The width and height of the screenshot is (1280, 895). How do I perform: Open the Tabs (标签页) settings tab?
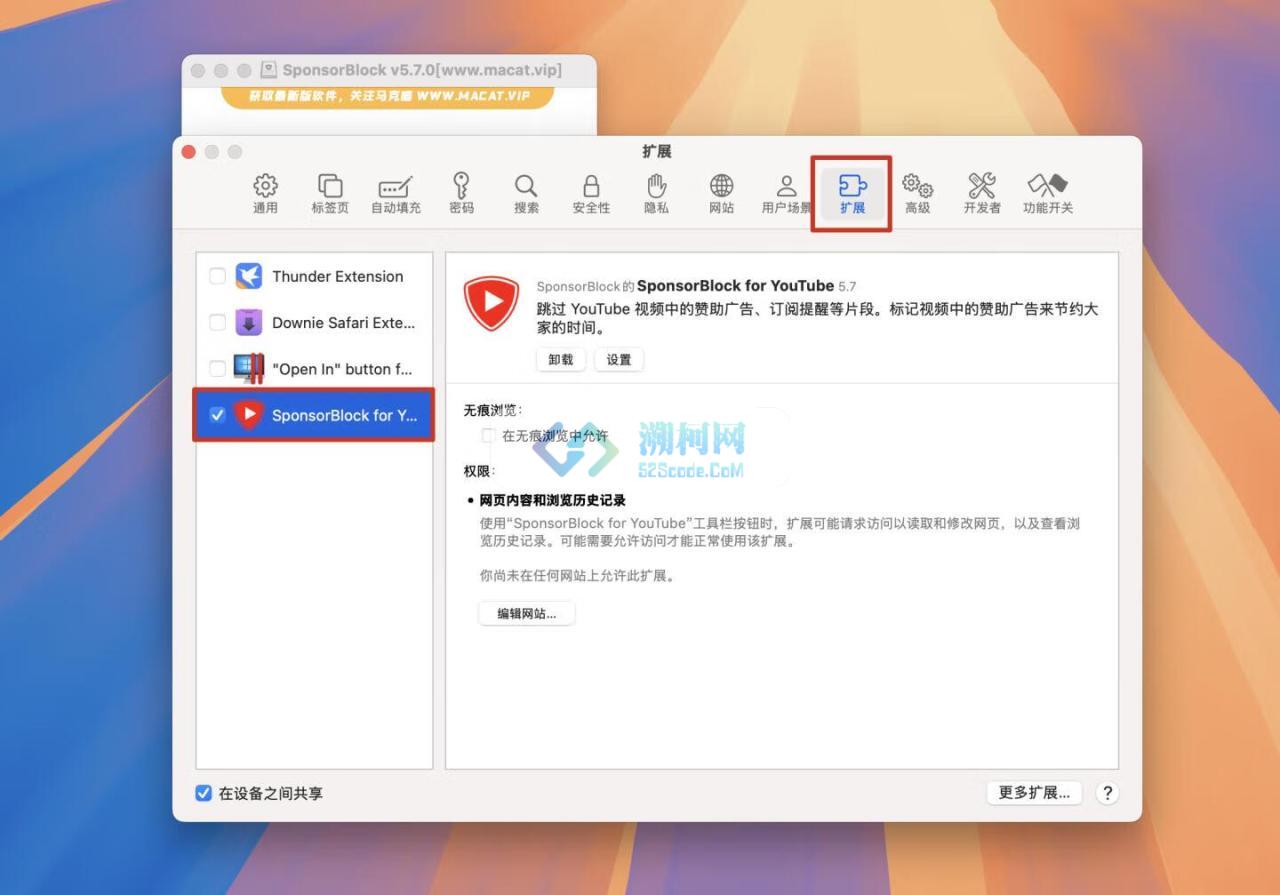pos(330,194)
